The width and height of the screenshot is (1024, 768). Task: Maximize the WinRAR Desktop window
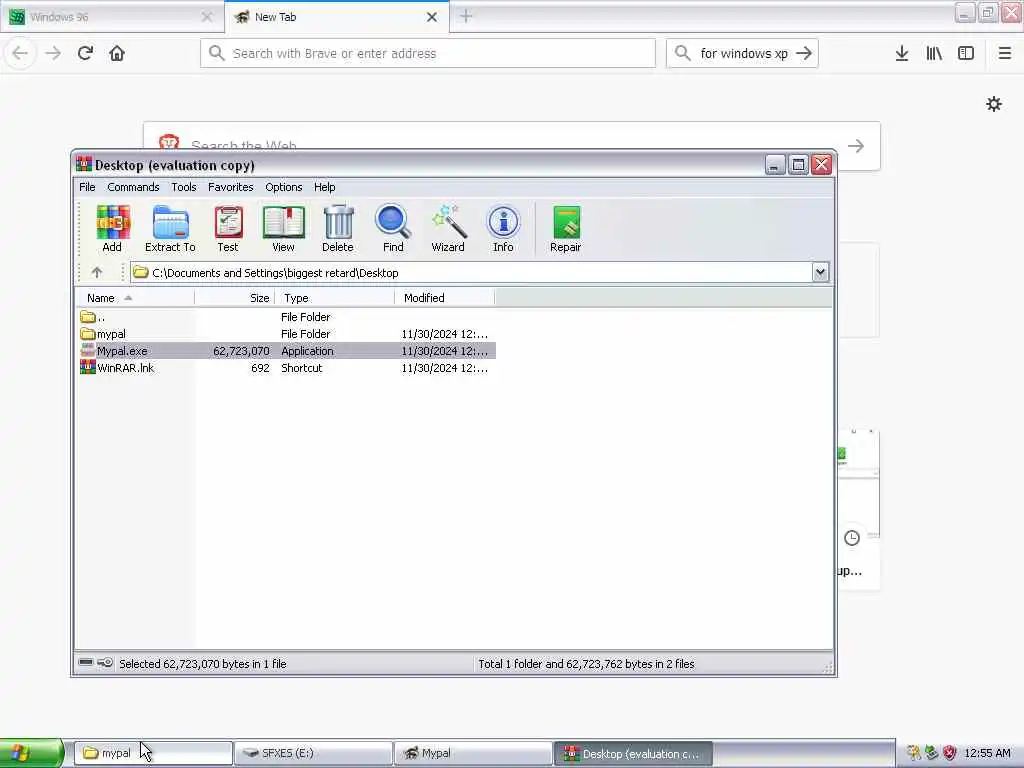coord(798,165)
